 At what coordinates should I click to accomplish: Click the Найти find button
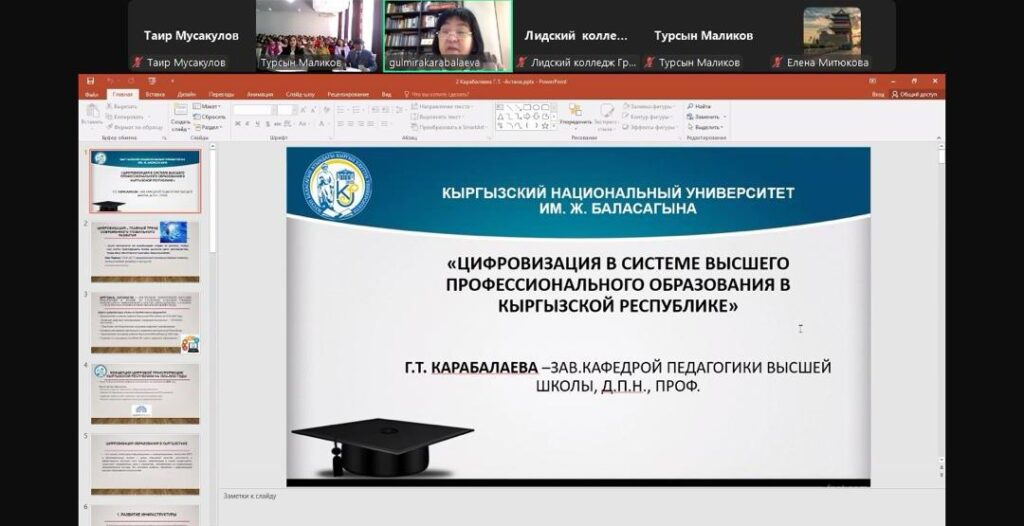click(699, 107)
